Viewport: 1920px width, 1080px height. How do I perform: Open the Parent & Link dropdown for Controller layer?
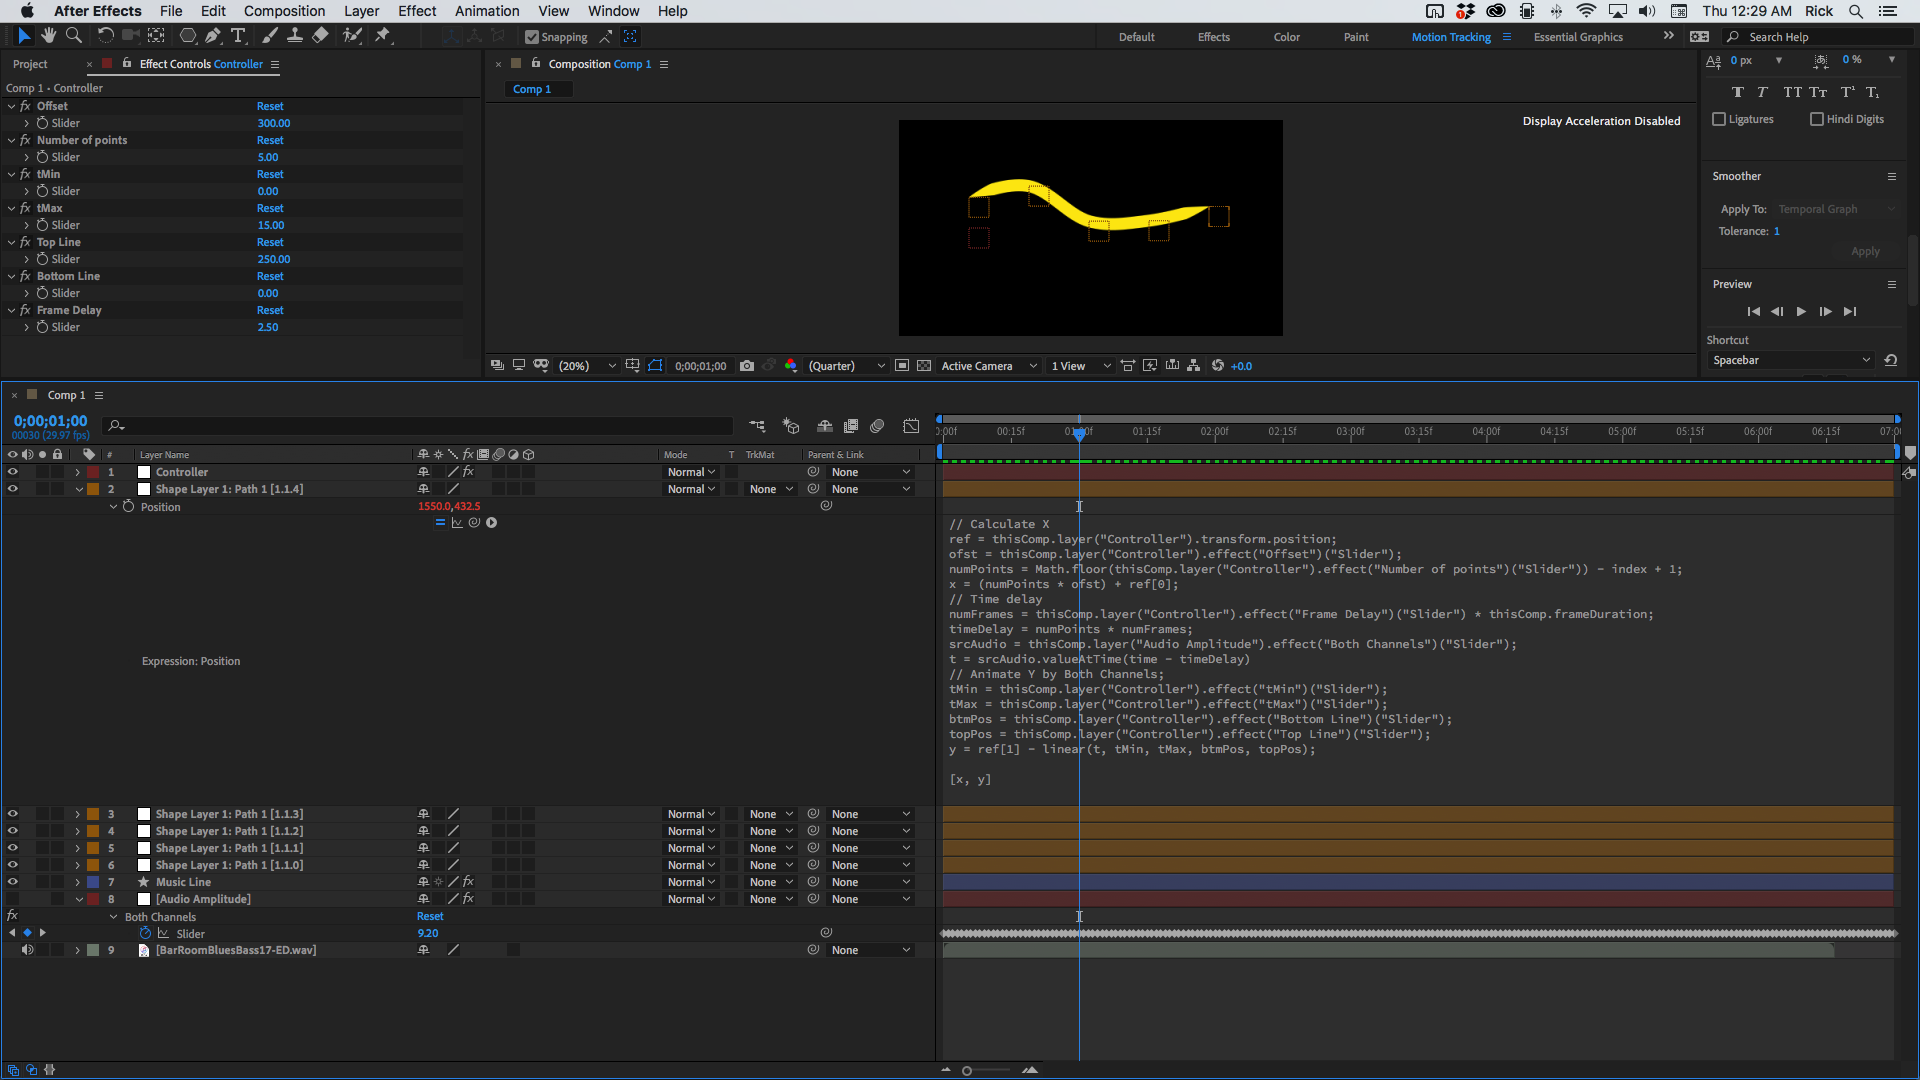coord(871,471)
